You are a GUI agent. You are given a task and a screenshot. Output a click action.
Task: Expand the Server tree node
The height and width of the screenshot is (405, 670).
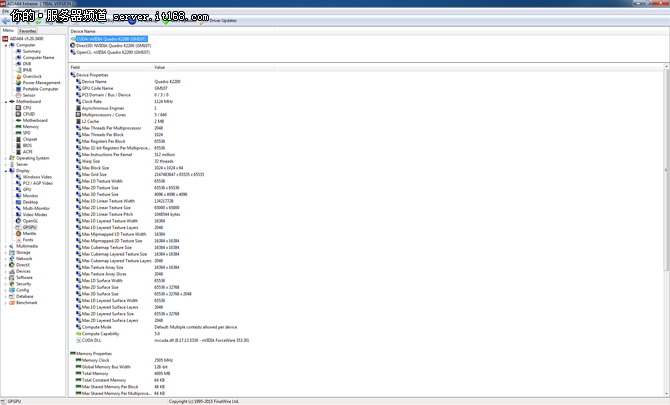pos(6,164)
